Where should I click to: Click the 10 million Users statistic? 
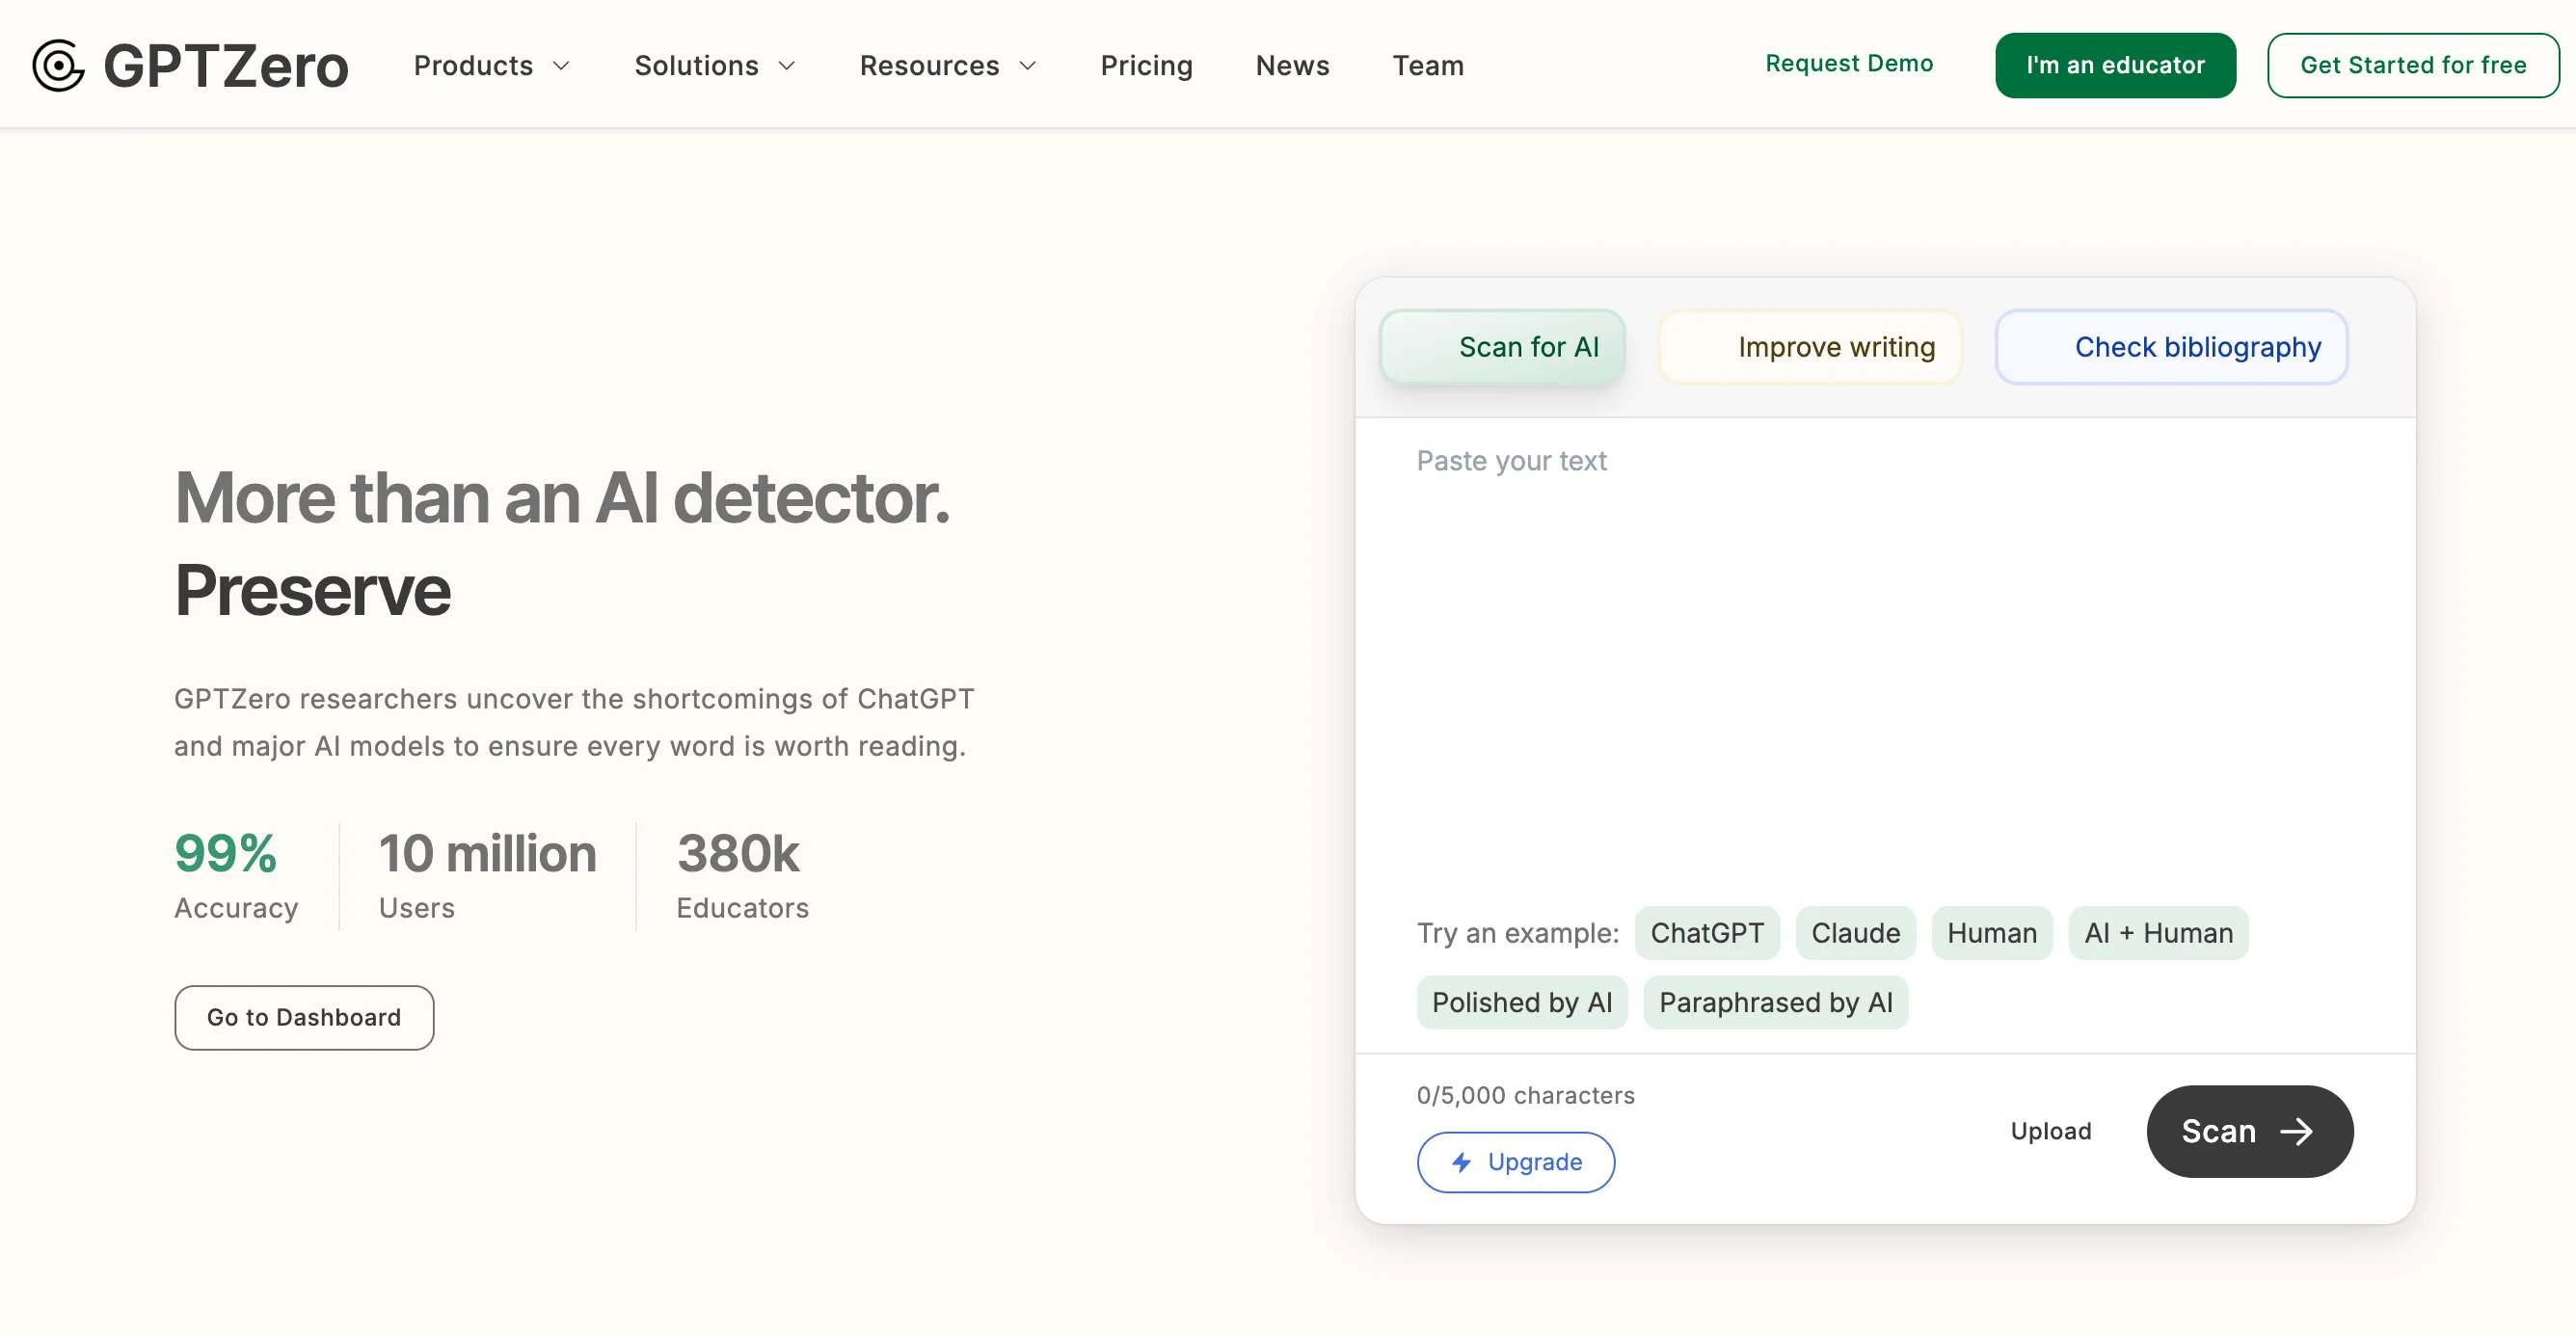click(487, 875)
